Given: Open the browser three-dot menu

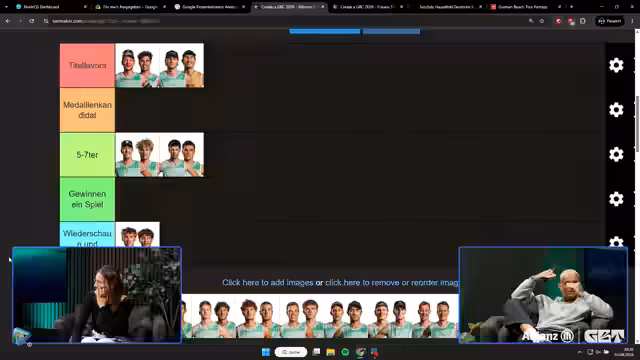Looking at the screenshot, I should [632, 21].
